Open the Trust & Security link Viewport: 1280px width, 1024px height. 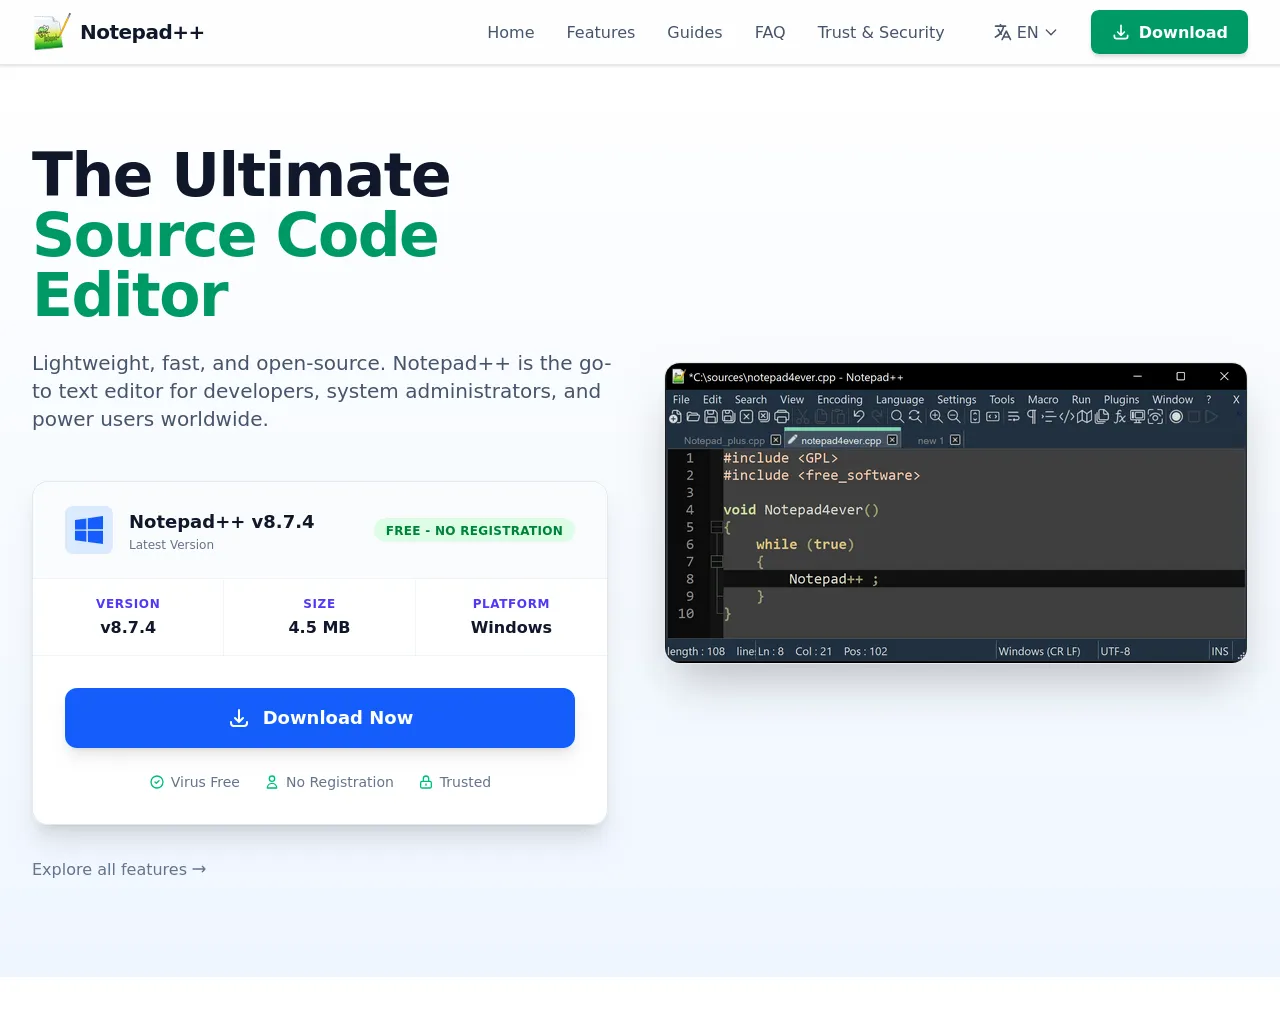pyautogui.click(x=881, y=32)
